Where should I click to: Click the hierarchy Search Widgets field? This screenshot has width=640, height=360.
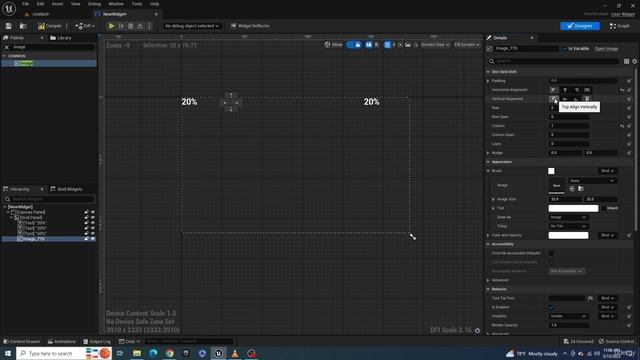point(49,199)
